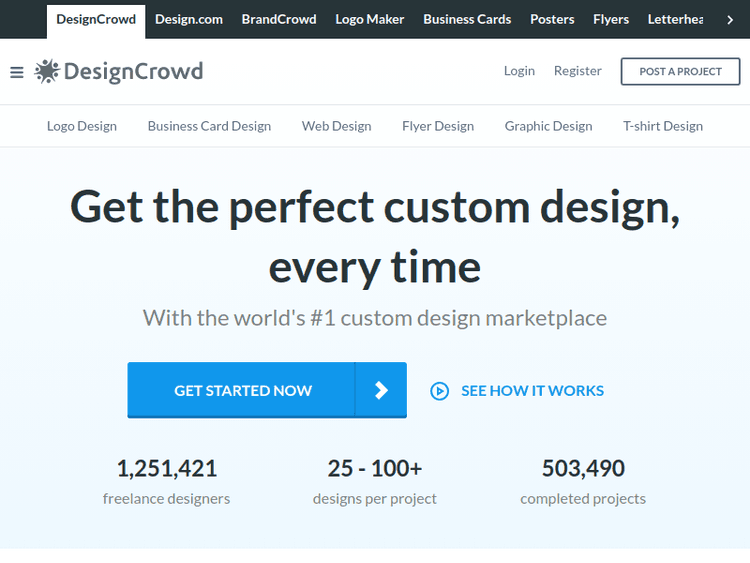Open Web Design category
The image size is (750, 563).
click(x=336, y=126)
